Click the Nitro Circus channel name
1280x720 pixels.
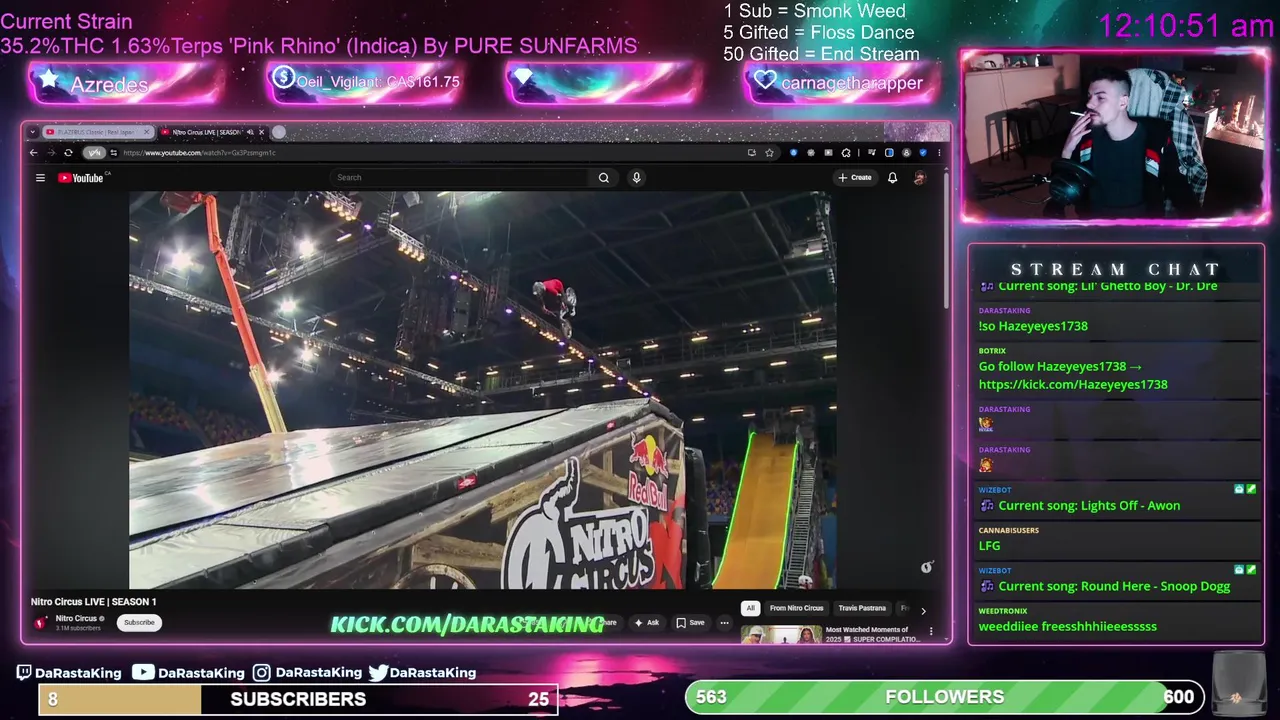pyautogui.click(x=76, y=619)
